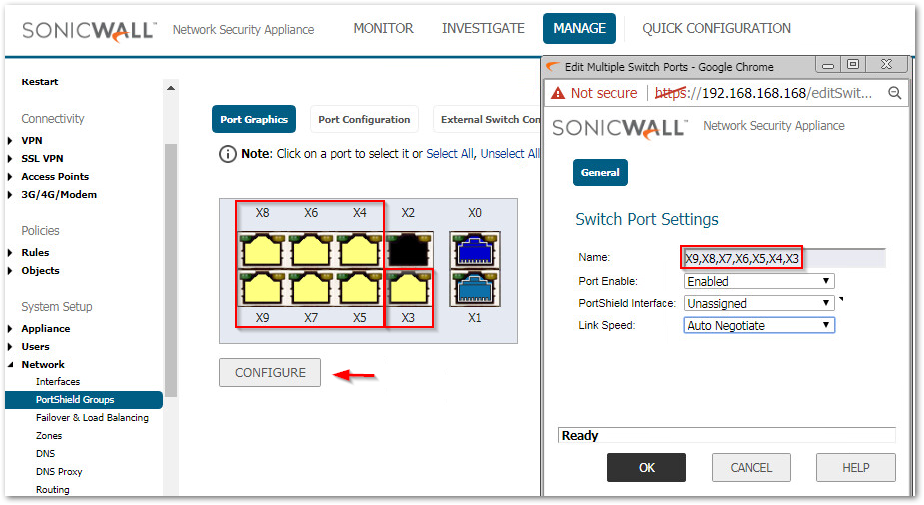Click the CONFIGURE button
Screen dimensions: 924x505
[270, 373]
